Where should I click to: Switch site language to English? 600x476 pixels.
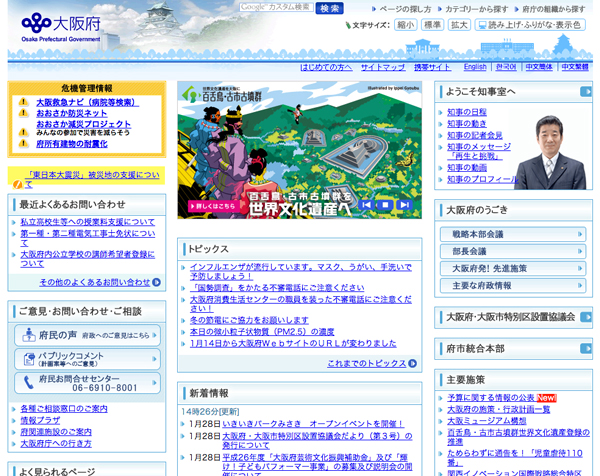tap(475, 67)
